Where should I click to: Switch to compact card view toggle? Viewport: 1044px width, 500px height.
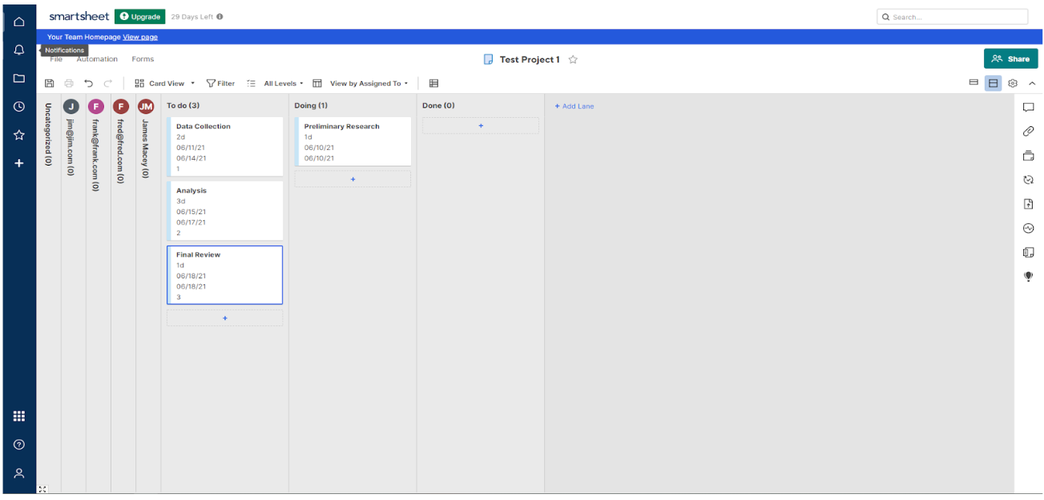coord(974,83)
